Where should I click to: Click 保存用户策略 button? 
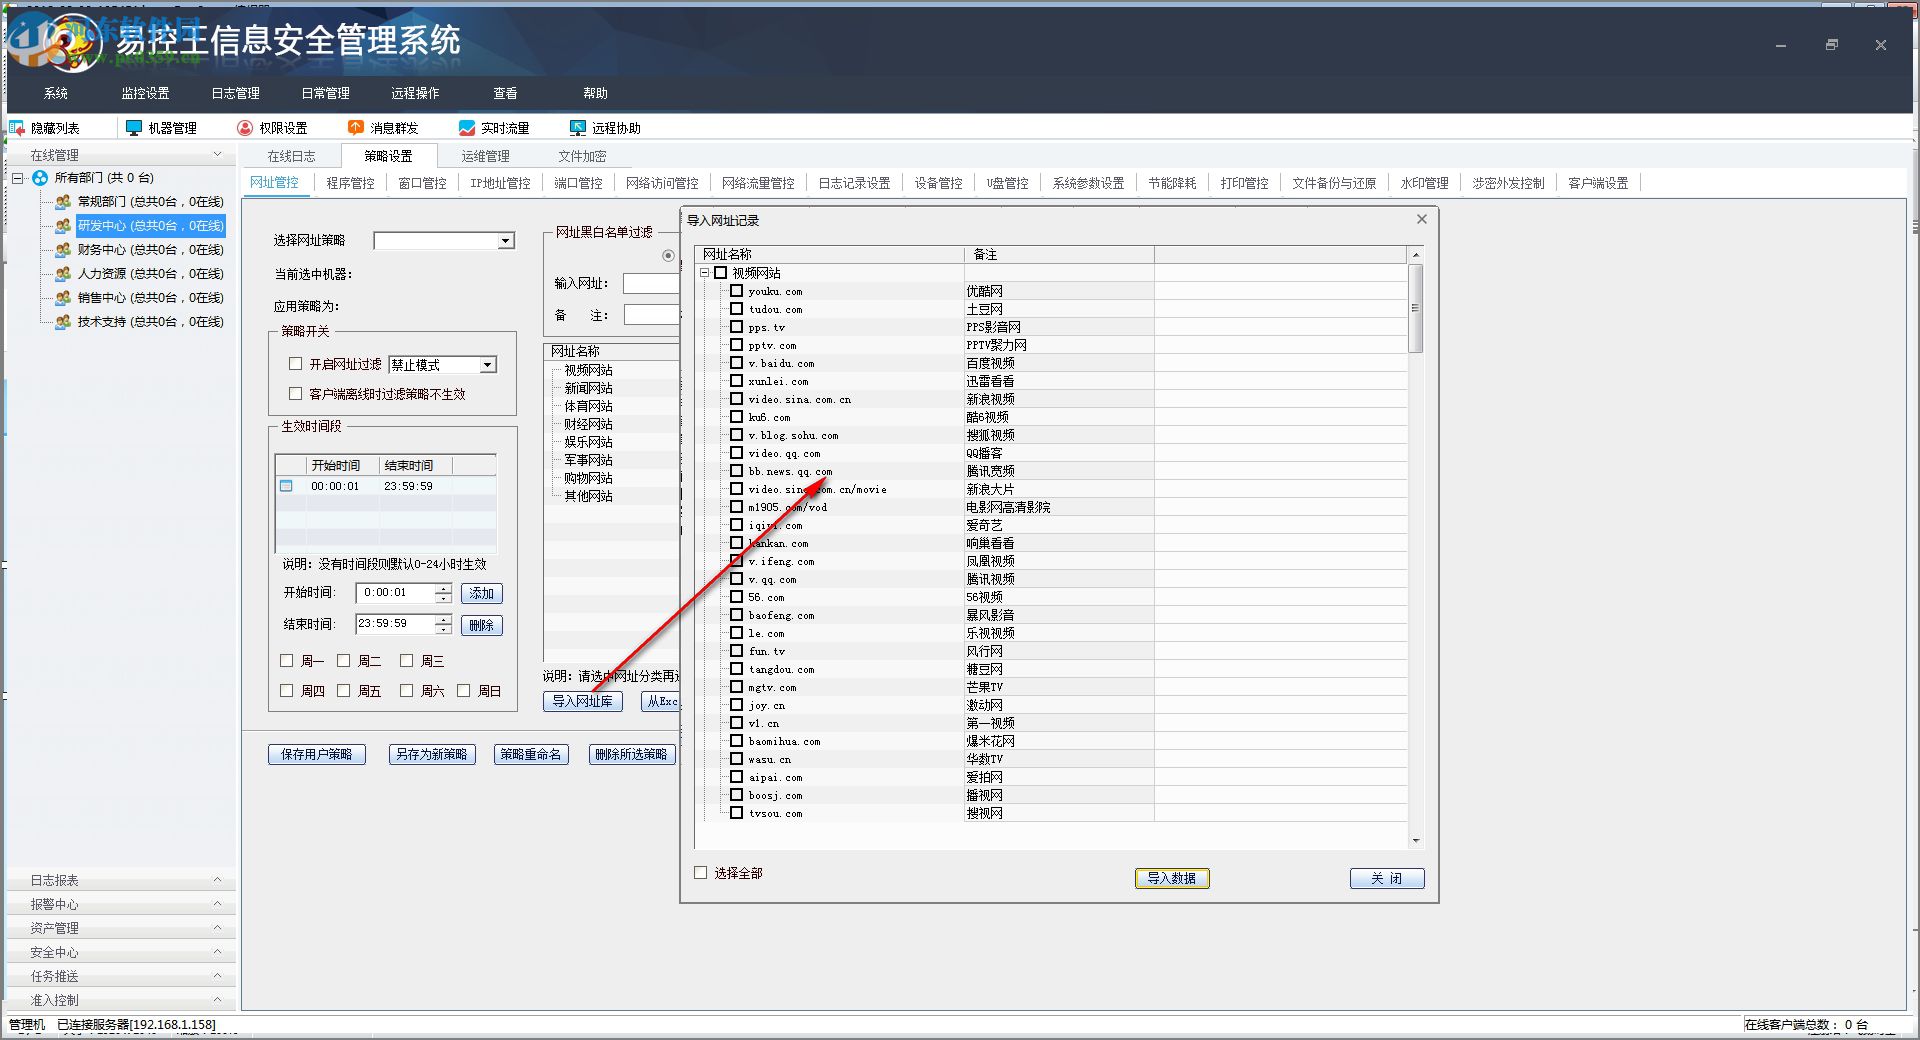click(317, 754)
